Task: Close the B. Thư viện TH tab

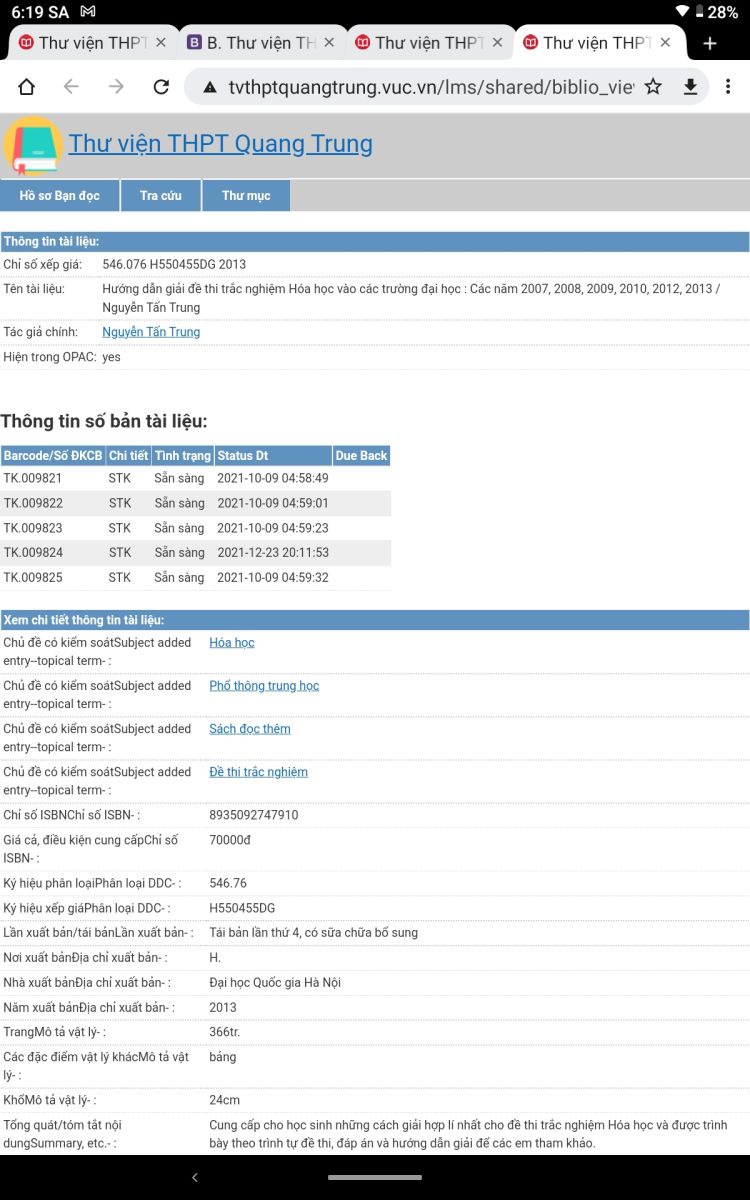Action: point(330,43)
